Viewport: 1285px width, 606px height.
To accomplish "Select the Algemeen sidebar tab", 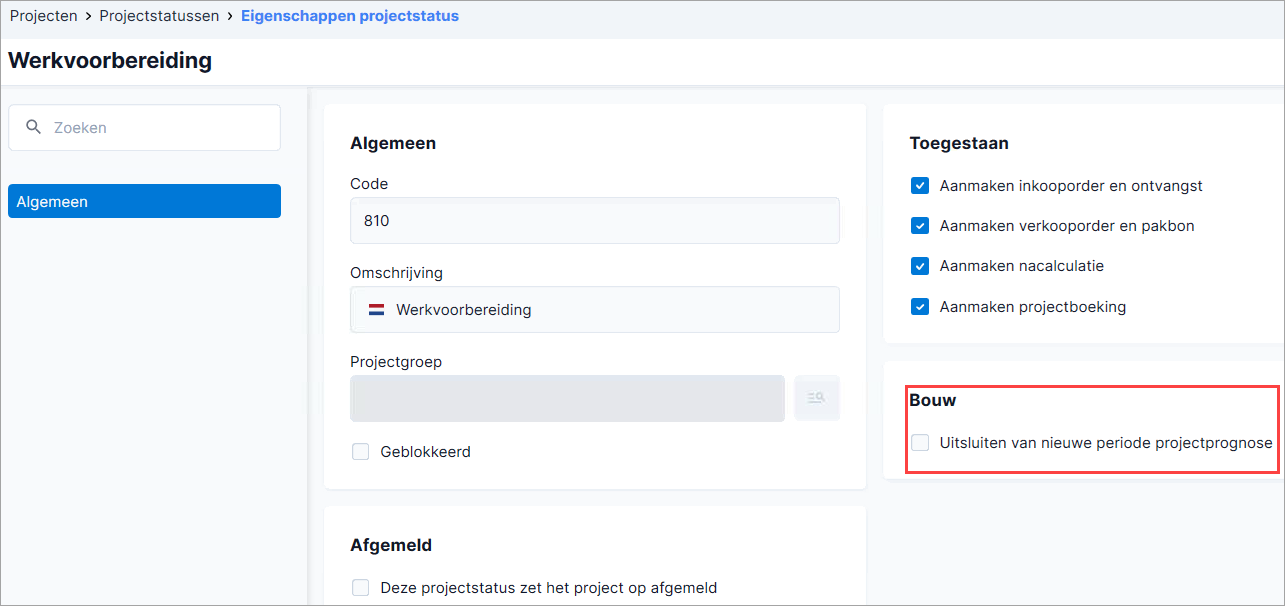I will click(x=144, y=201).
